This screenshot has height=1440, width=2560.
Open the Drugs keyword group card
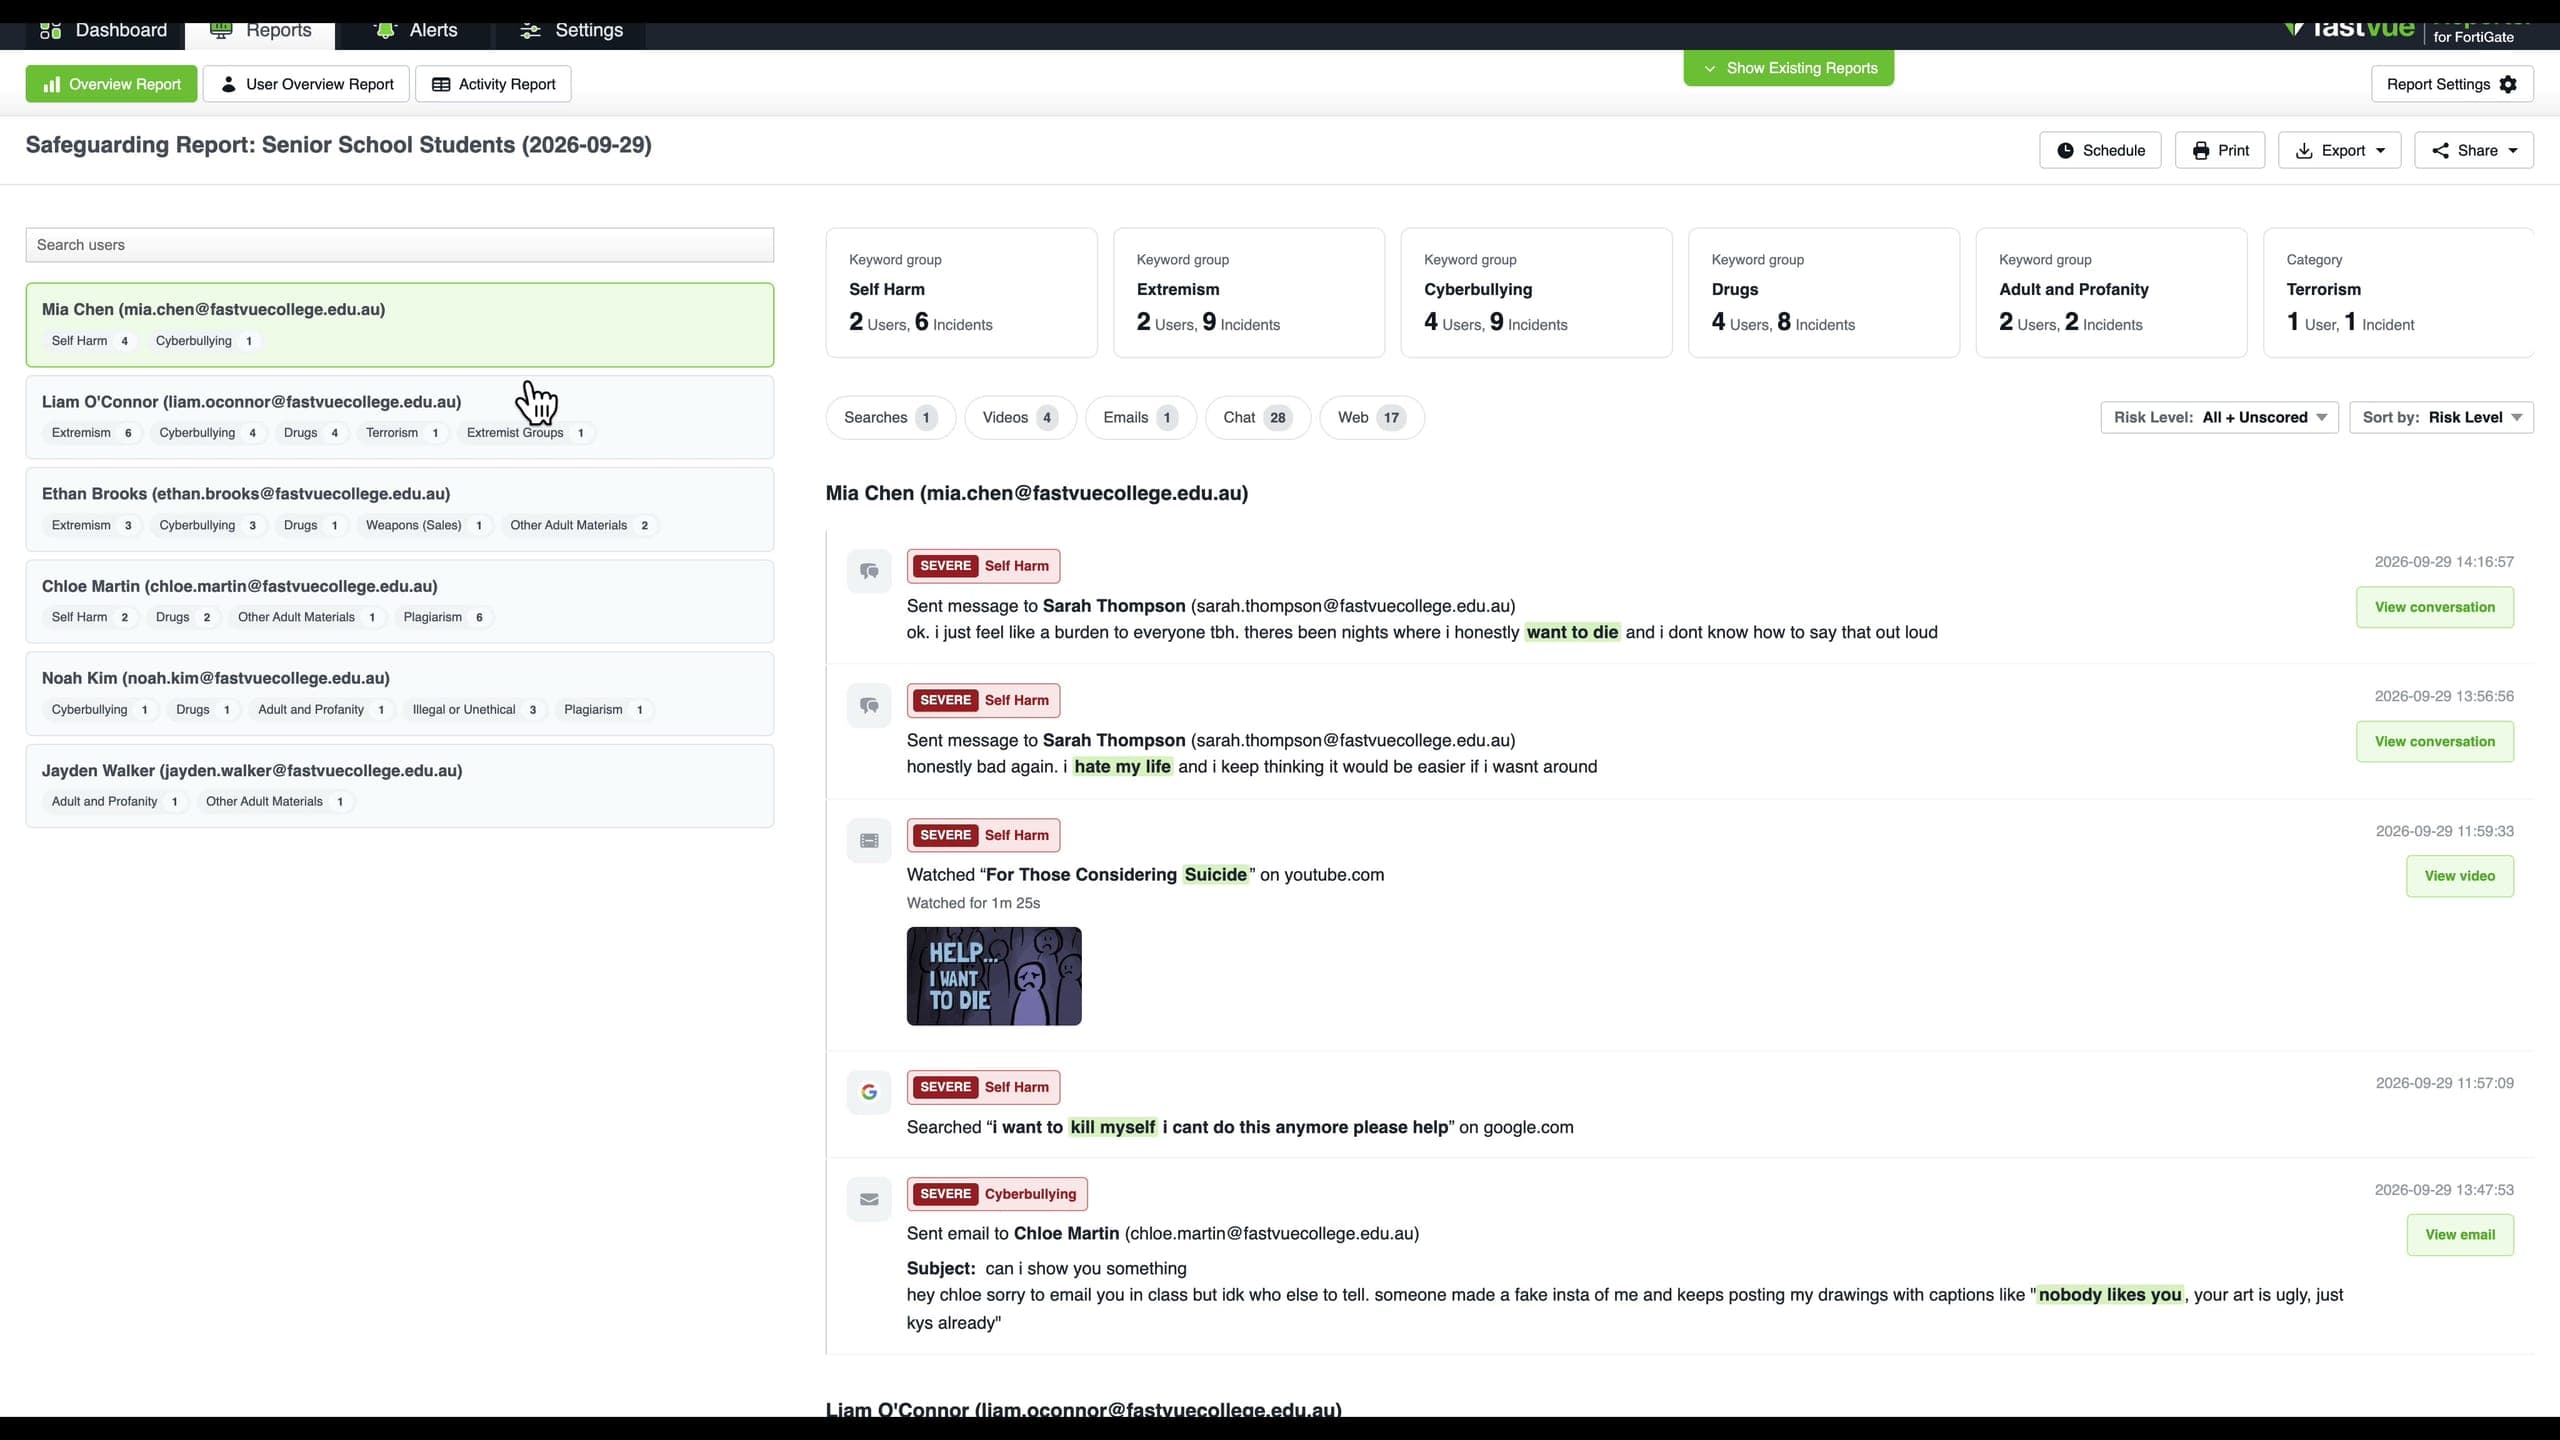click(x=1824, y=292)
